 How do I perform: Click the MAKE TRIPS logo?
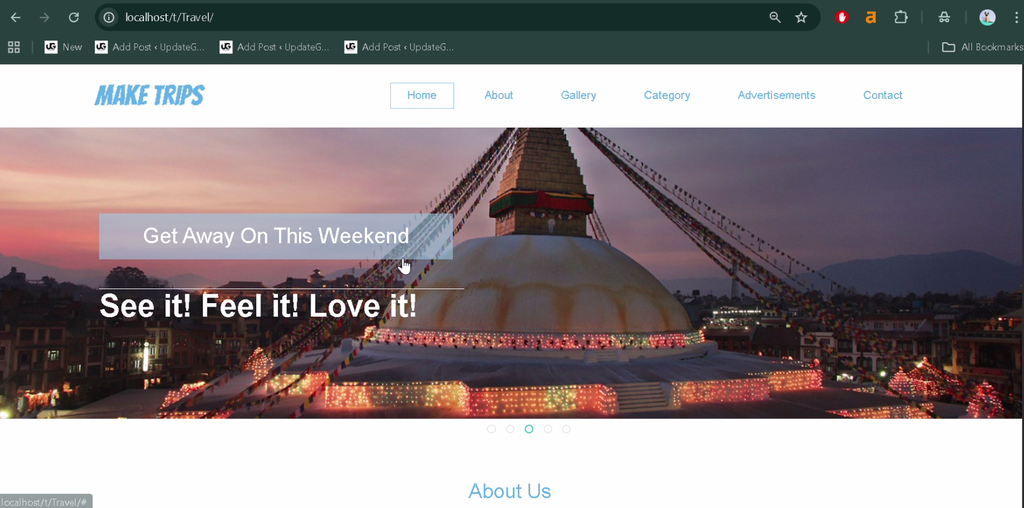coord(150,95)
